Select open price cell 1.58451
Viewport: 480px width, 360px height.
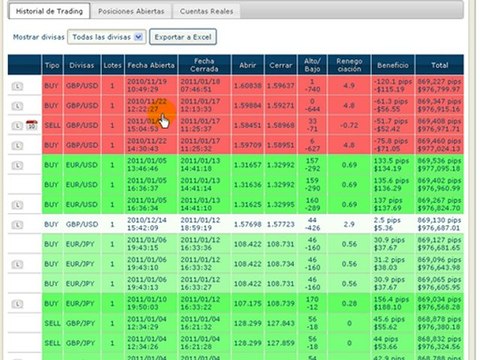[x=248, y=125]
